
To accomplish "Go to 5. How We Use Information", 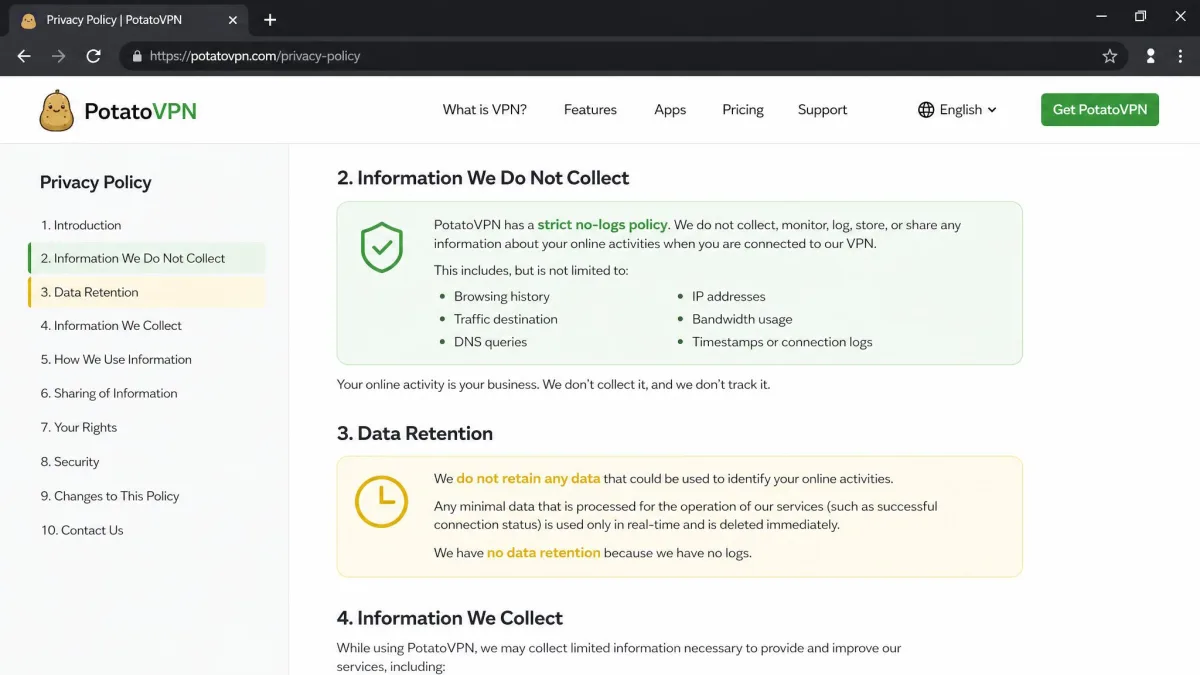I will point(116,359).
